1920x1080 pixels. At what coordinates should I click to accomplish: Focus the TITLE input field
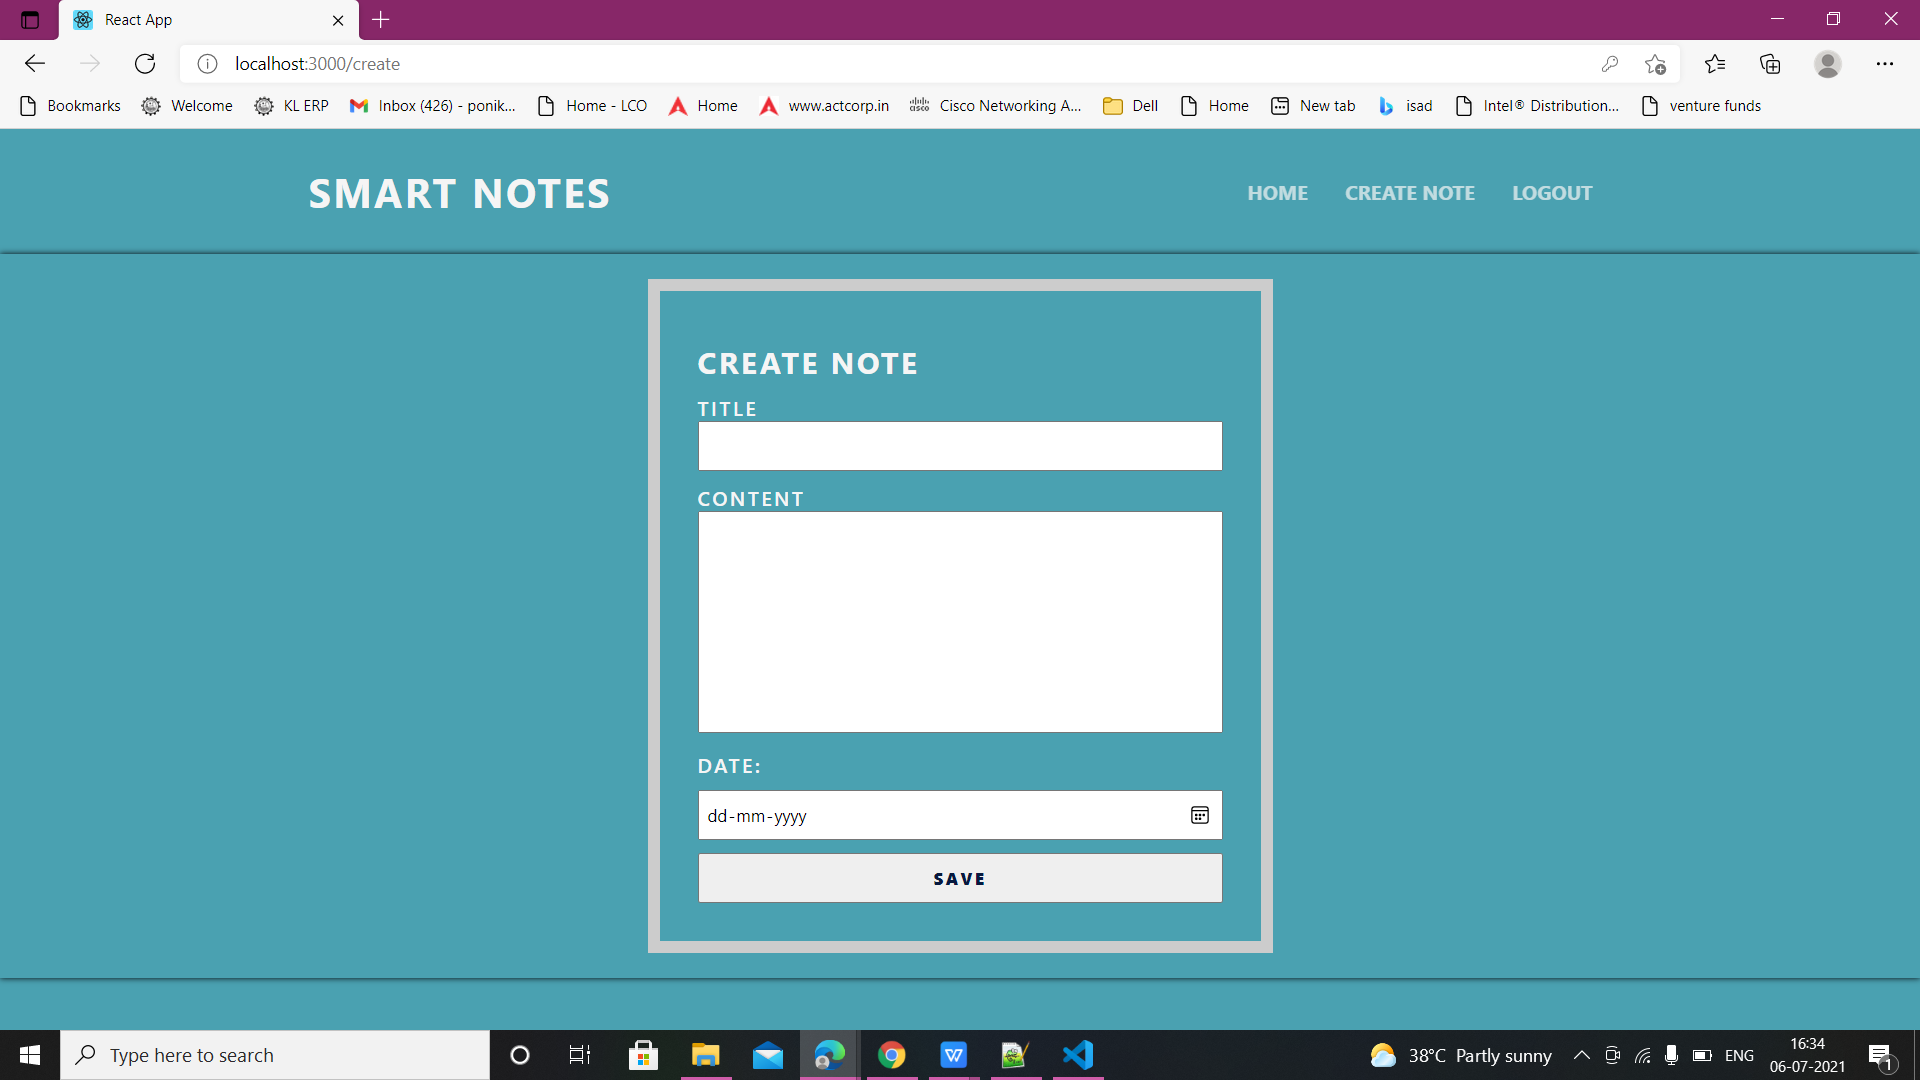[960, 446]
